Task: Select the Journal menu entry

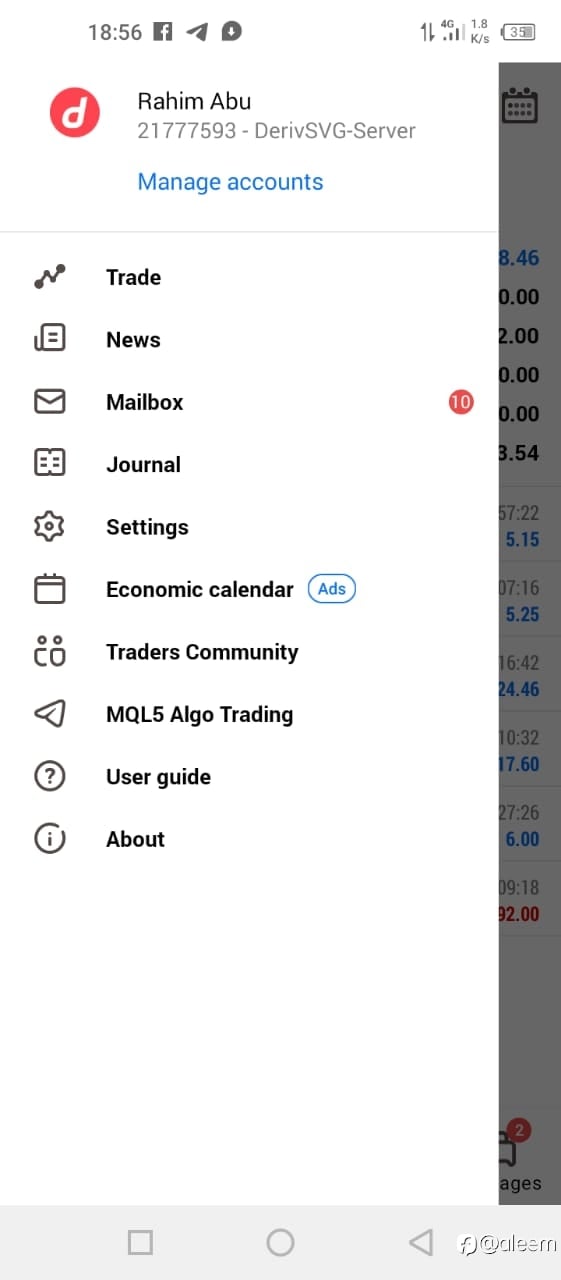Action: point(249,464)
